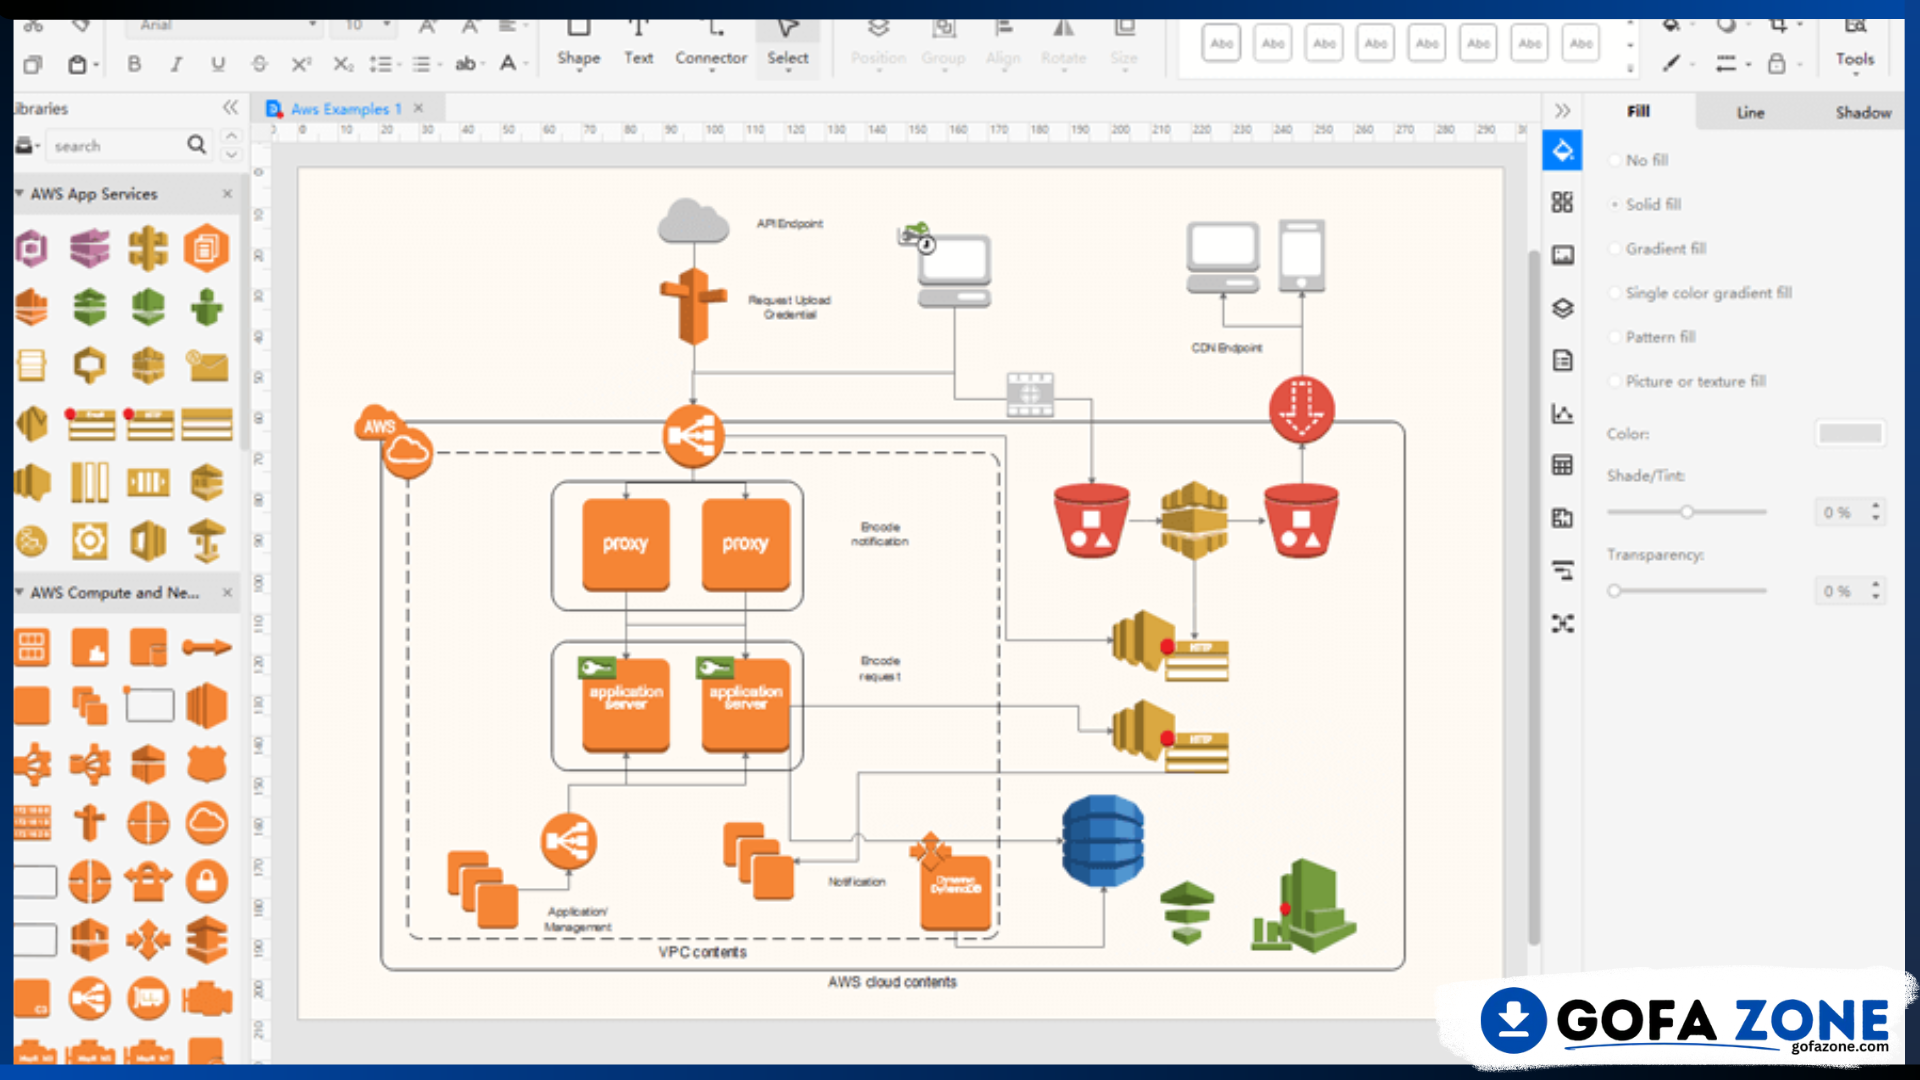Screen dimensions: 1920x1080
Task: Open the Layers panel icon
Action: [x=1563, y=308]
